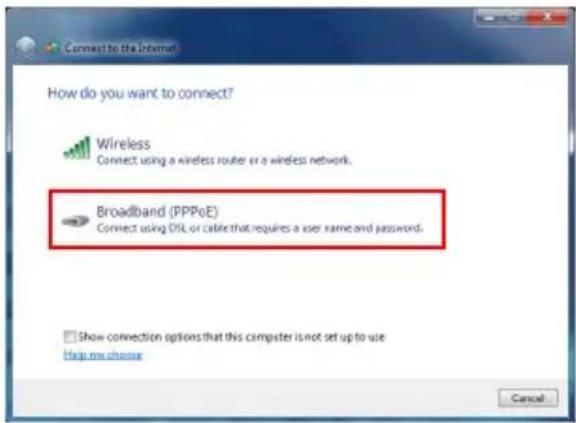576x423 pixels.
Task: Click the 'How do you want to connect?' heading
Action: [x=140, y=93]
